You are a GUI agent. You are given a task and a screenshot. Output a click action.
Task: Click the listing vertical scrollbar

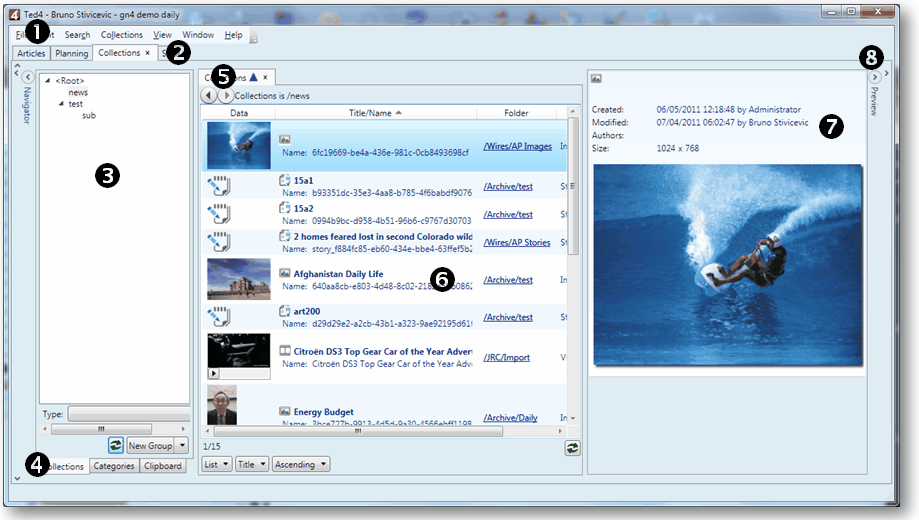point(573,185)
